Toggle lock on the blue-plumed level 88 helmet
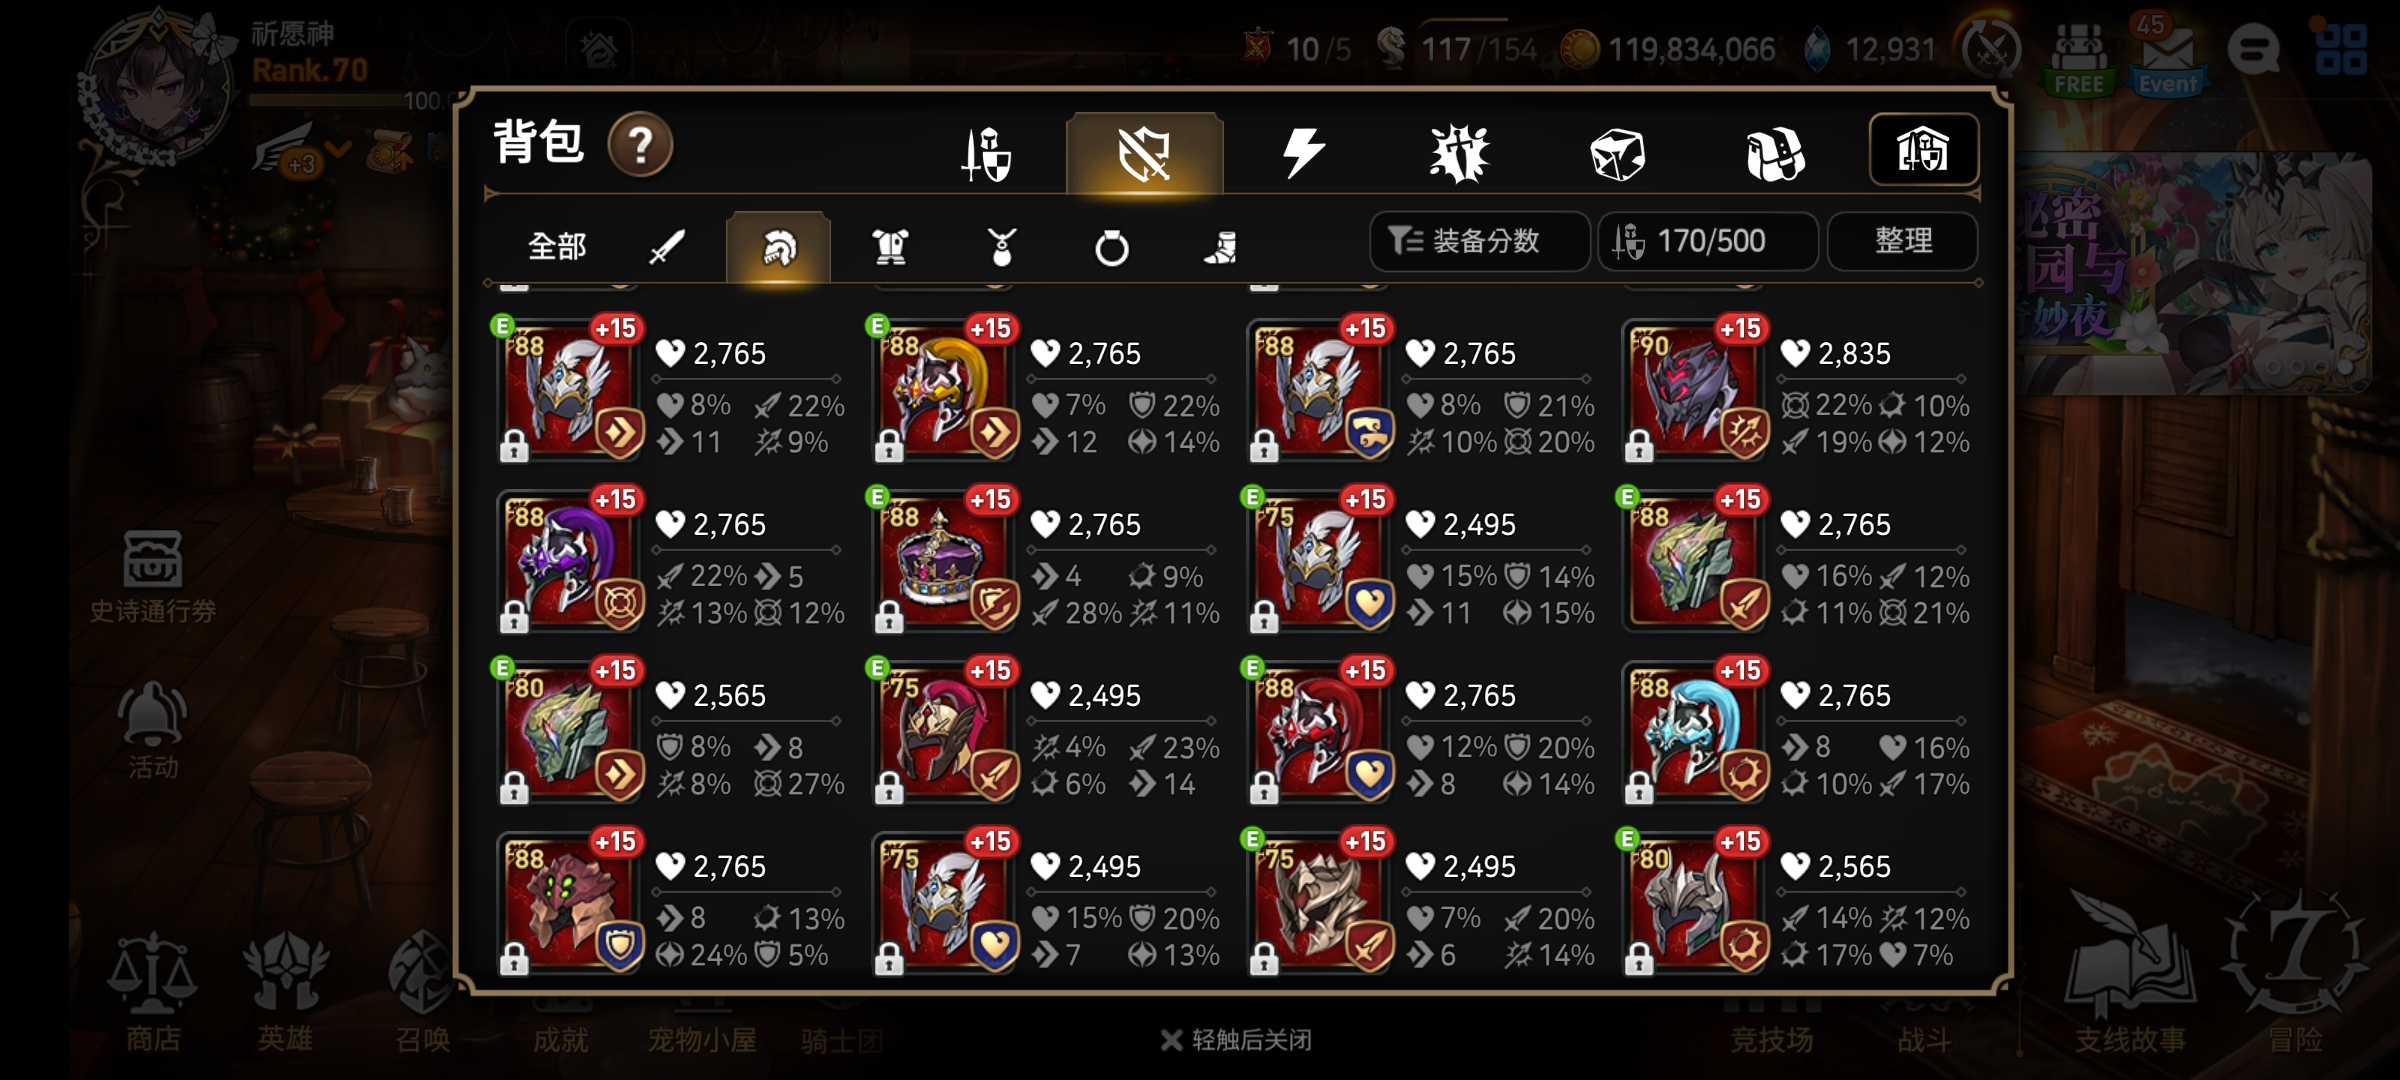Image resolution: width=2400 pixels, height=1080 pixels. (1639, 788)
